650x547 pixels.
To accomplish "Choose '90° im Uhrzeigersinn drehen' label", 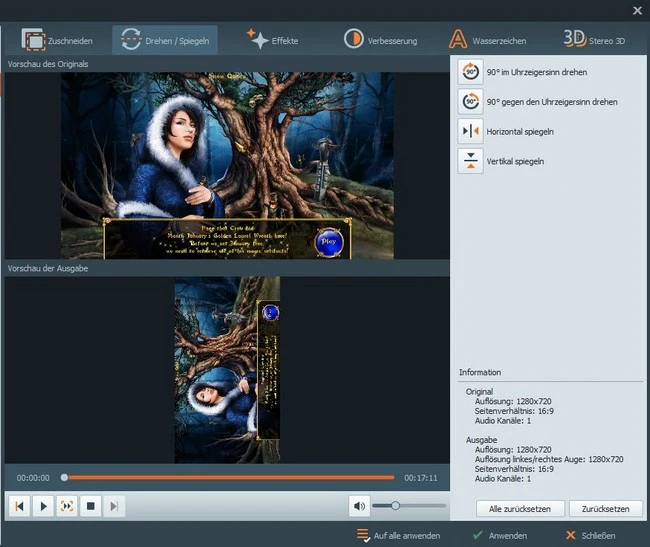I will [537, 72].
